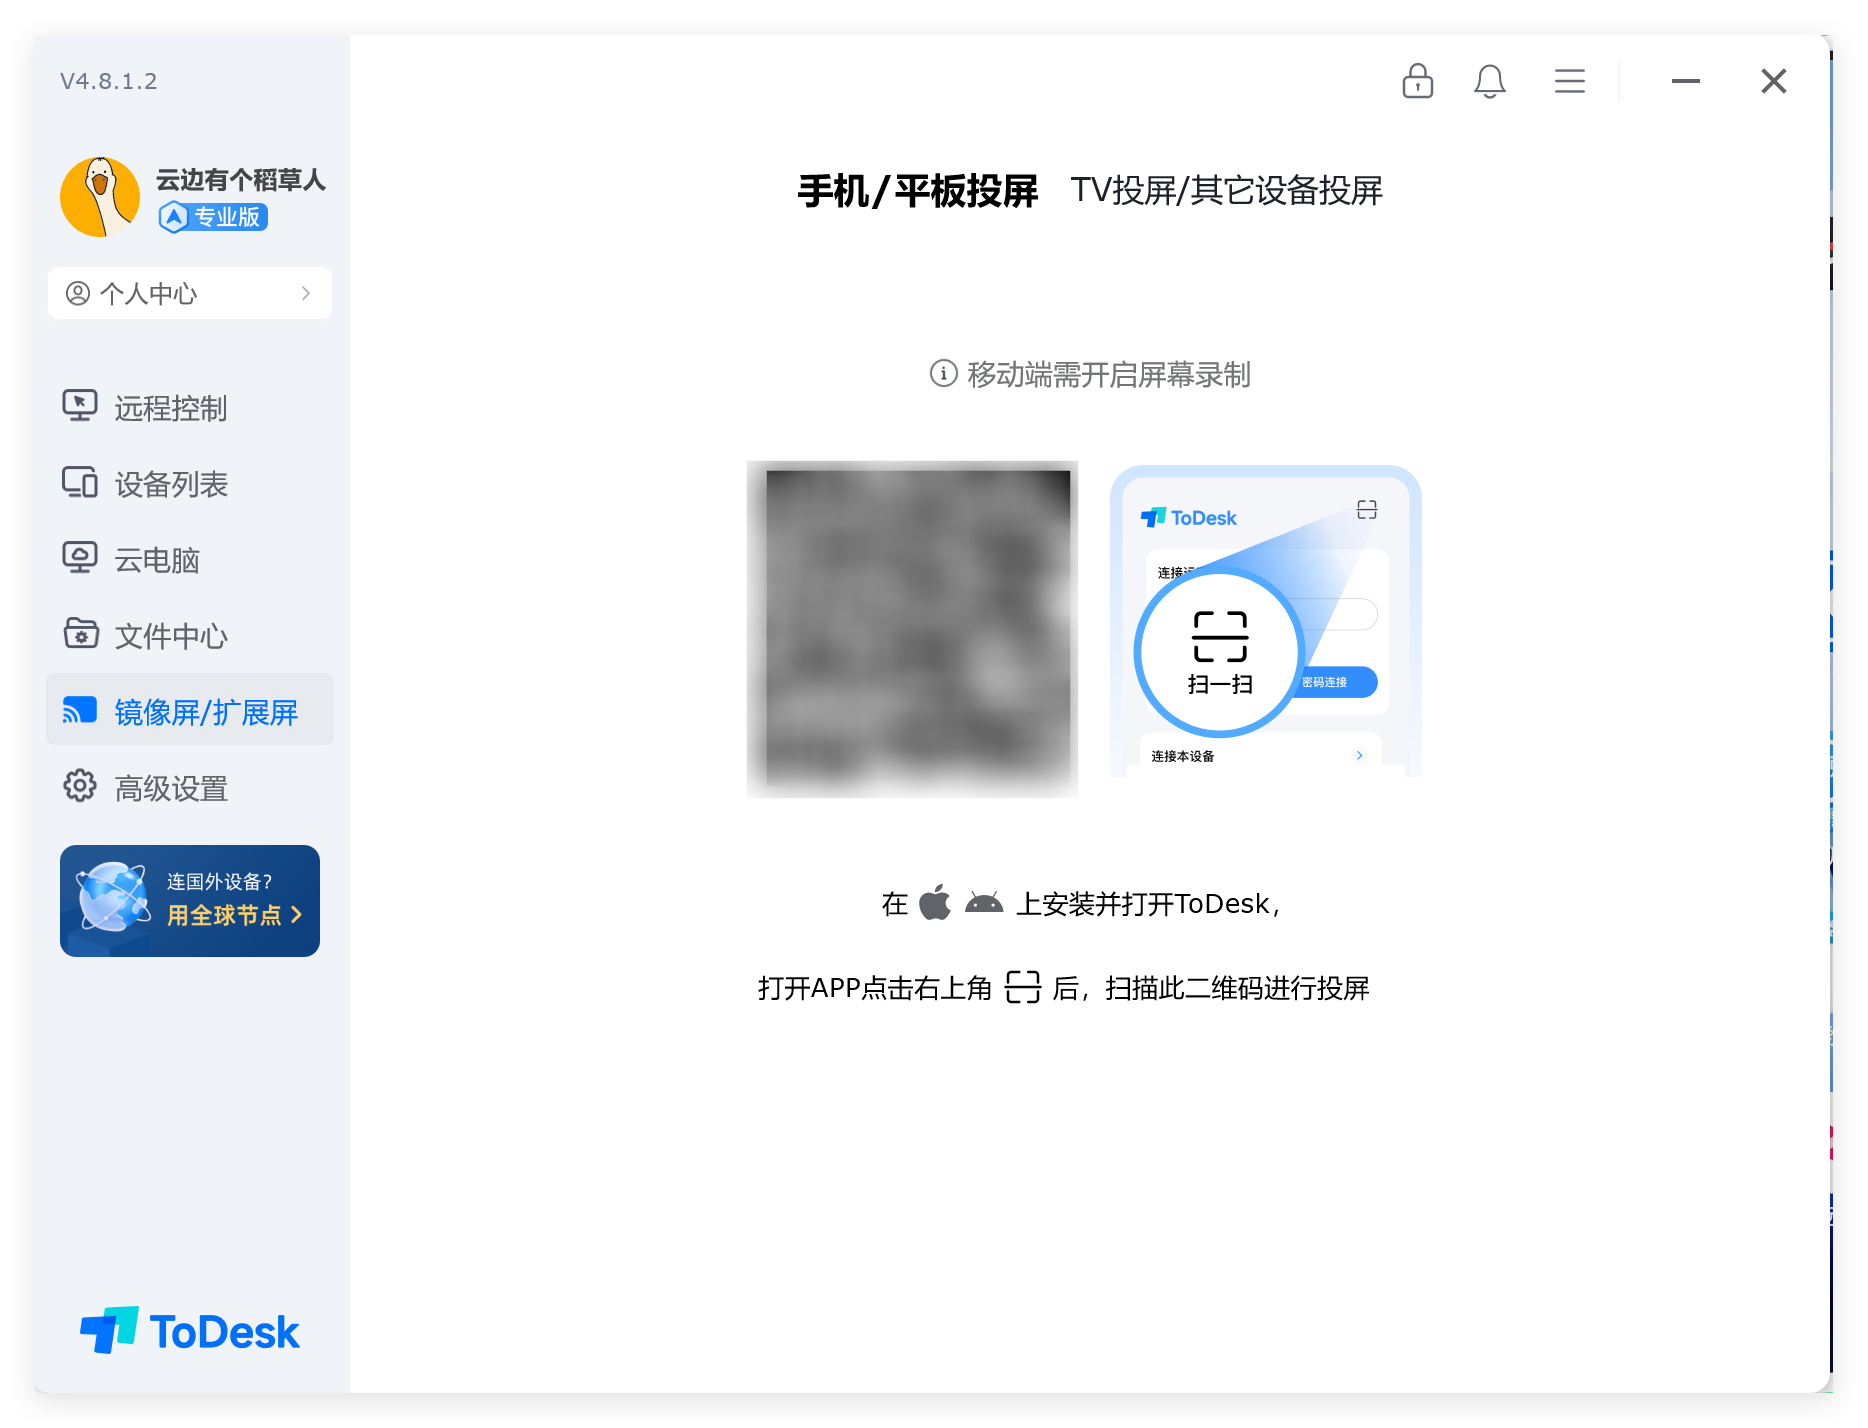Screen dimensions: 1868x1428
Task: Click the 连国外设备? text
Action: (x=219, y=881)
